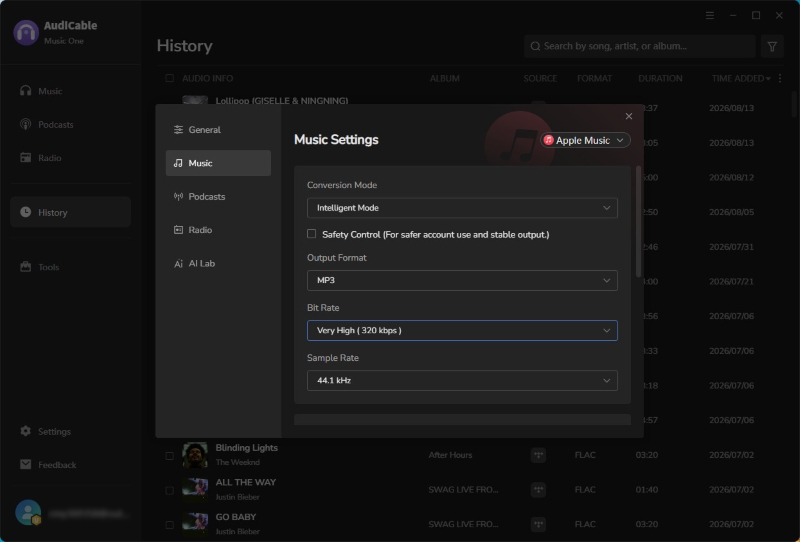Click the GO BABY source icon

click(x=538, y=524)
